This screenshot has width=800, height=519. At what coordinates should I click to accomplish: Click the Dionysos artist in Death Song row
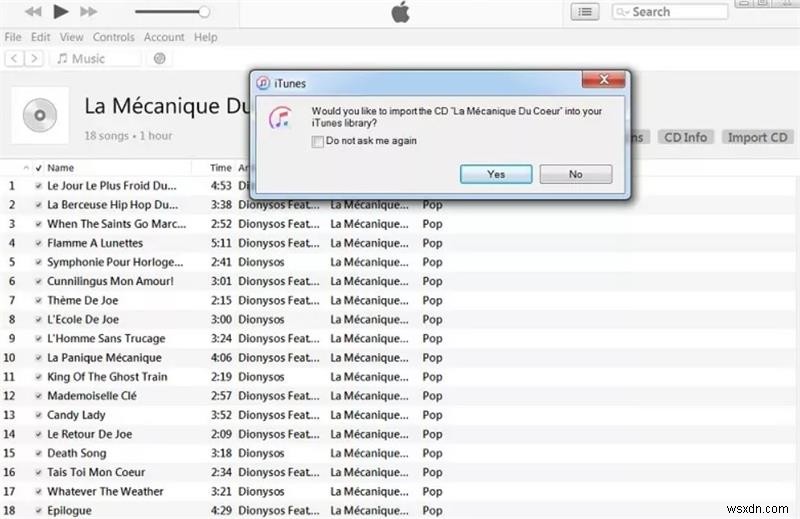(x=261, y=453)
